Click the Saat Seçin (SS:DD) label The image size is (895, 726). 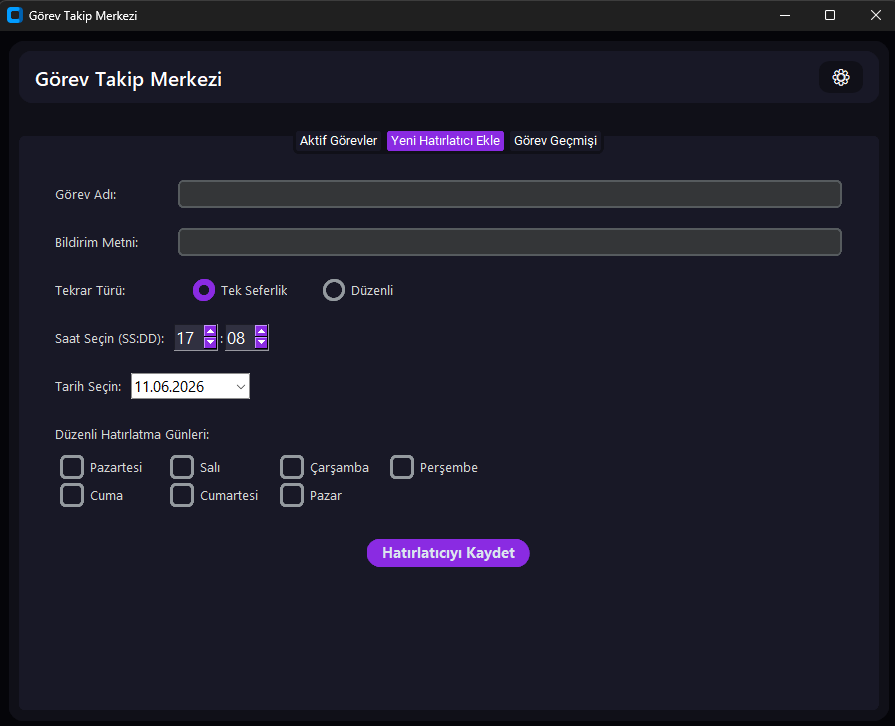(x=110, y=338)
